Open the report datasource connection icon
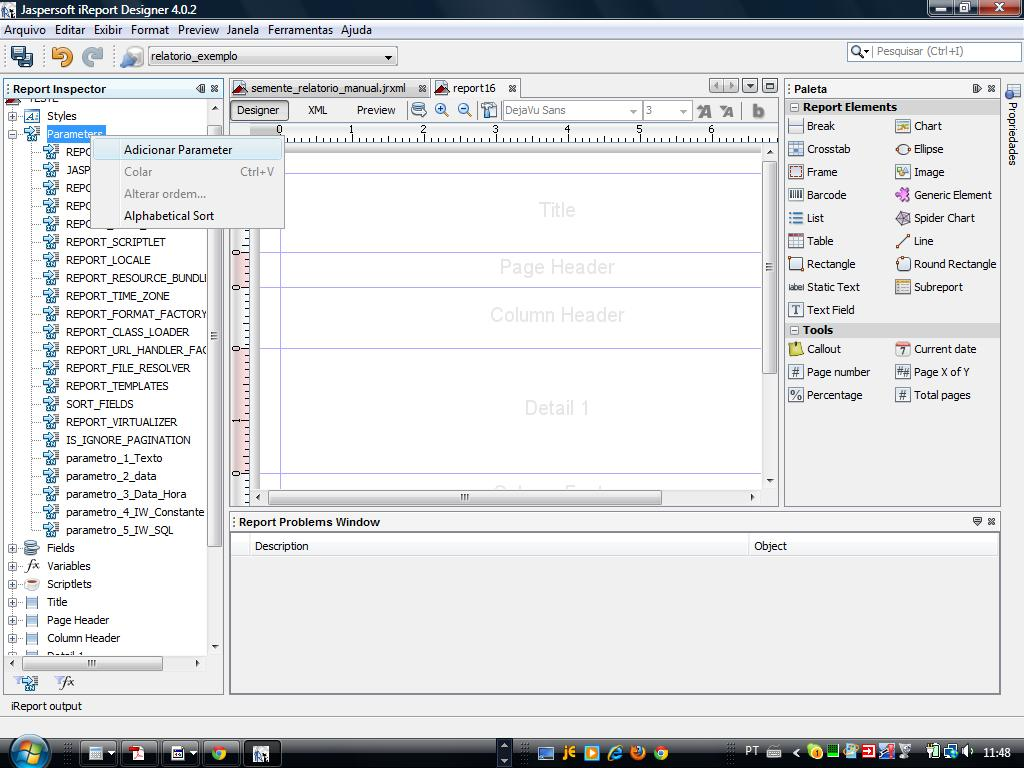 pos(131,57)
